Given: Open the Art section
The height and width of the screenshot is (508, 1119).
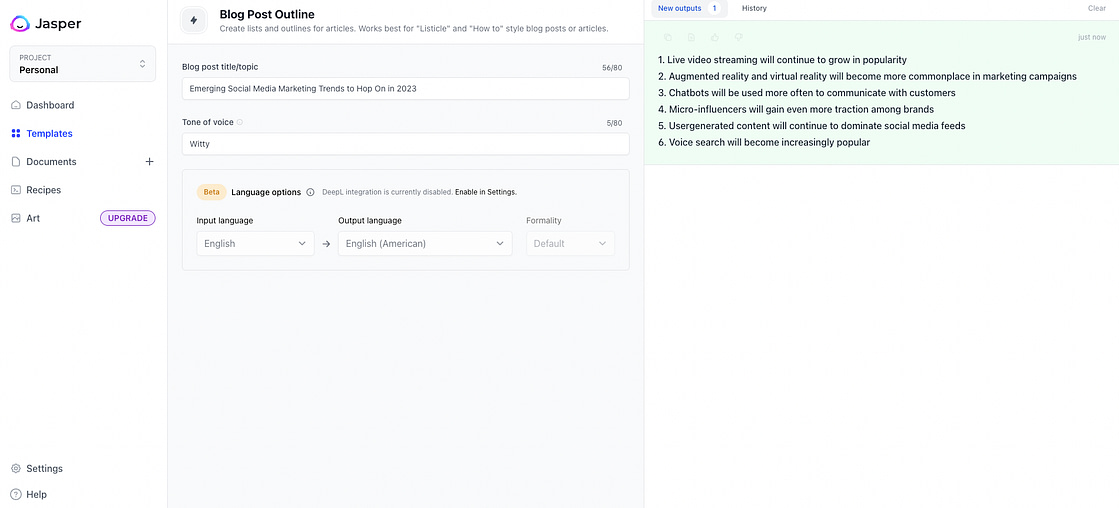Looking at the screenshot, I should [33, 218].
